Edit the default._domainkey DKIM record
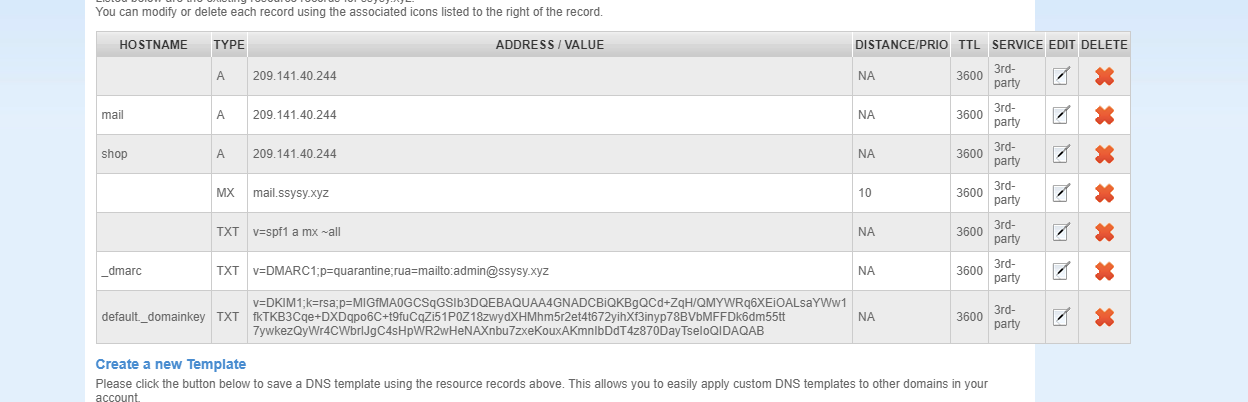 coord(1061,317)
